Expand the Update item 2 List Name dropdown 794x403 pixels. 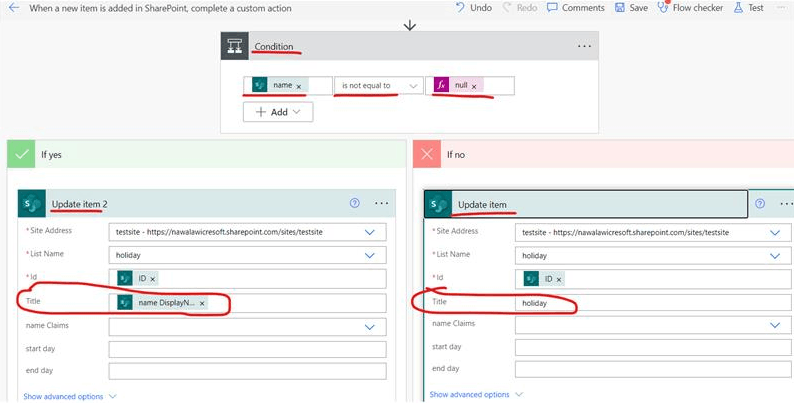pos(370,255)
